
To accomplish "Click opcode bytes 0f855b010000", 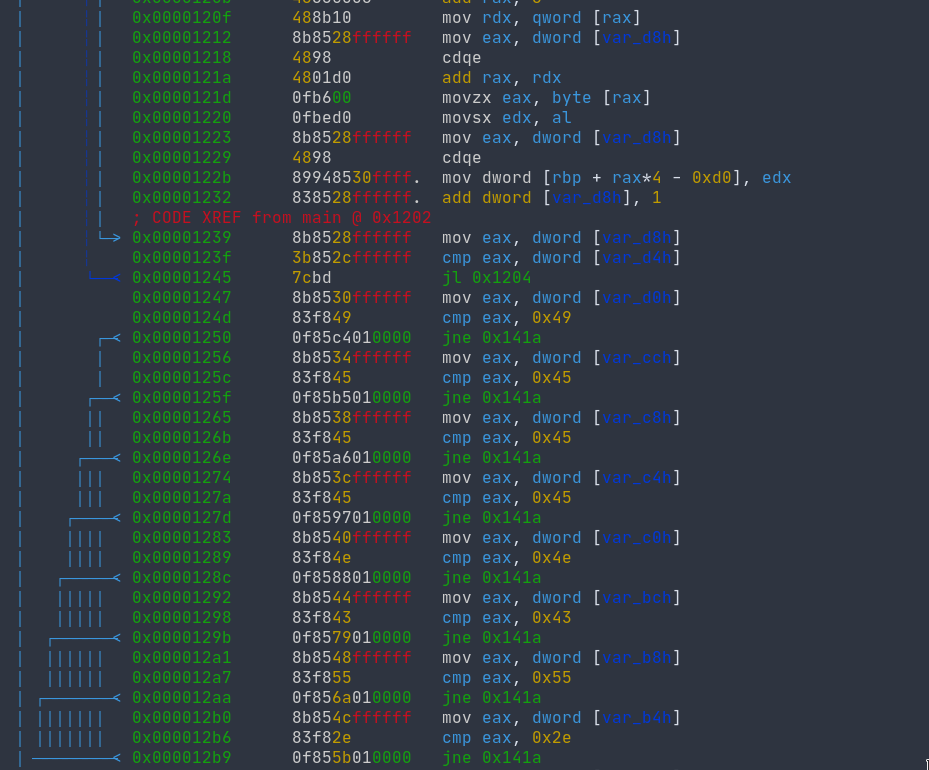I will point(351,758).
